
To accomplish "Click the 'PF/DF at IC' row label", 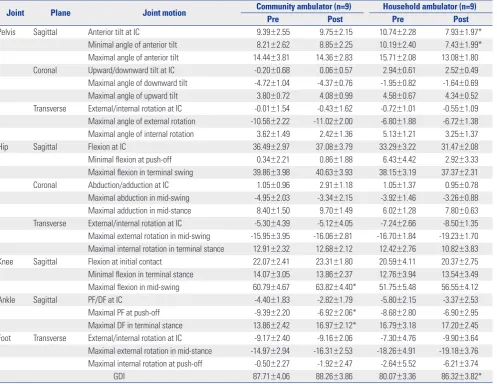I will pos(105,300).
